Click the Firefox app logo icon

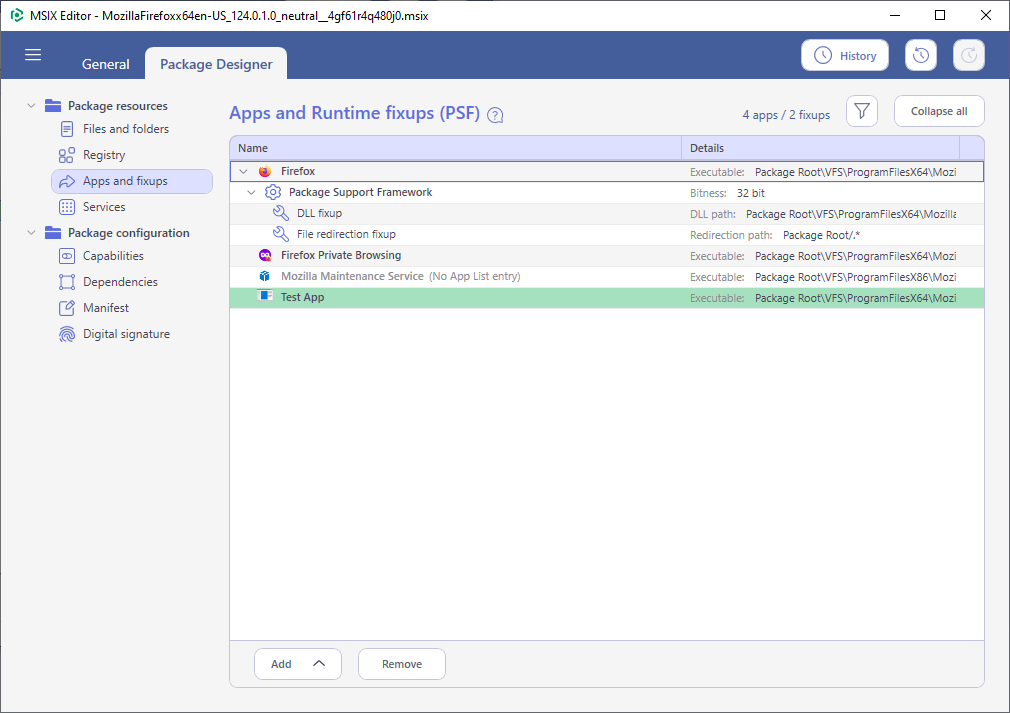(x=265, y=171)
